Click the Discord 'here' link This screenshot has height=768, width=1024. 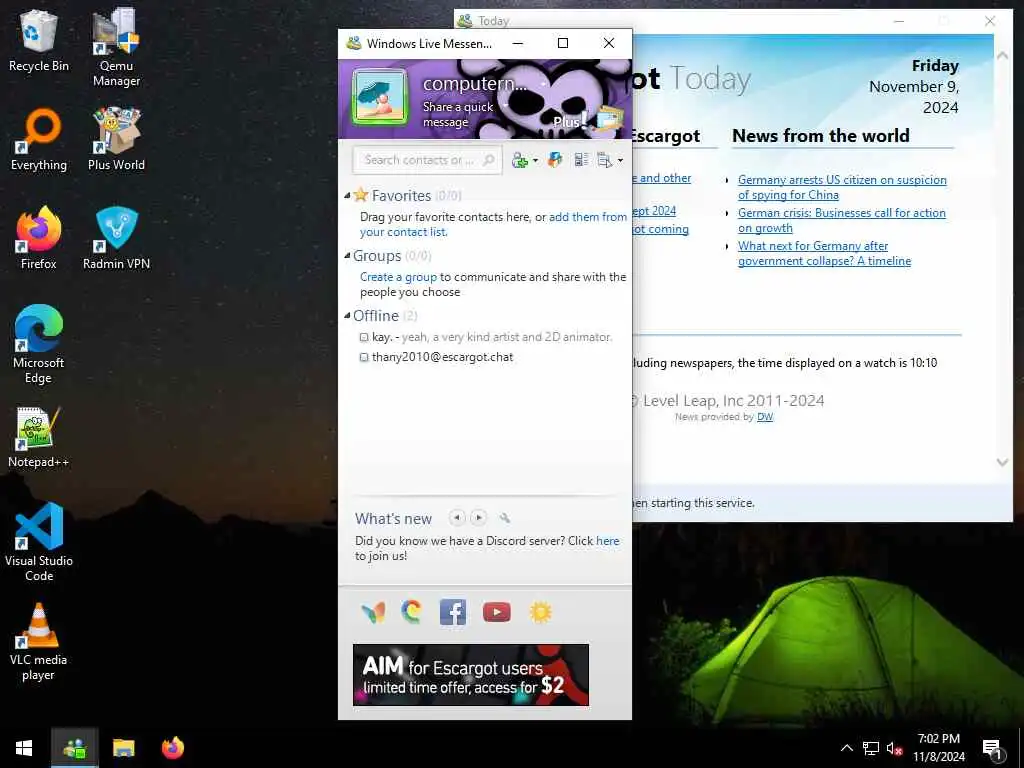[607, 541]
